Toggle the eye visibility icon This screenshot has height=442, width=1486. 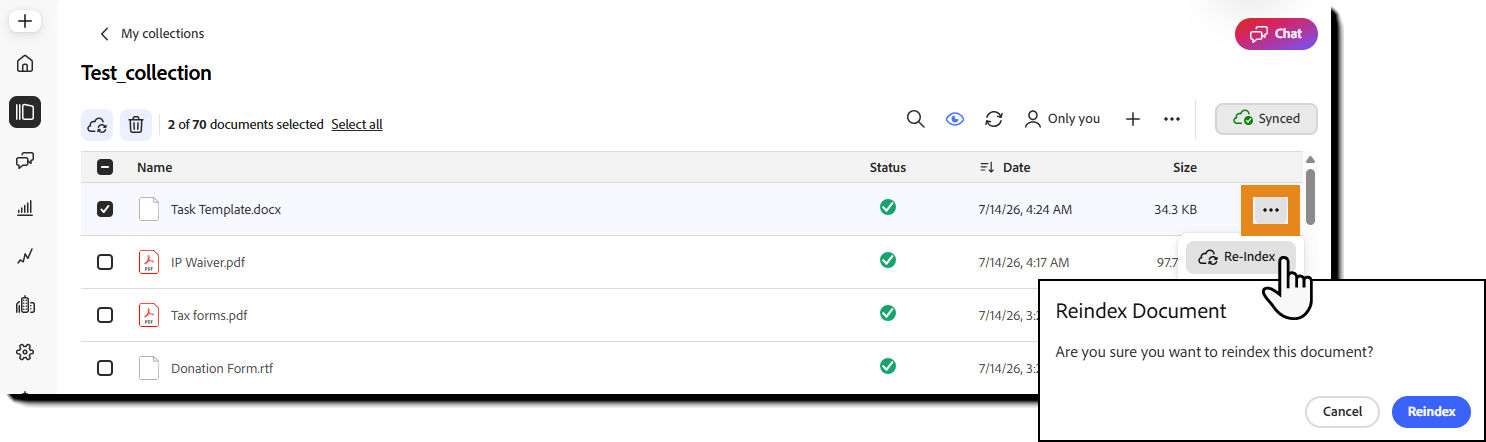click(955, 119)
